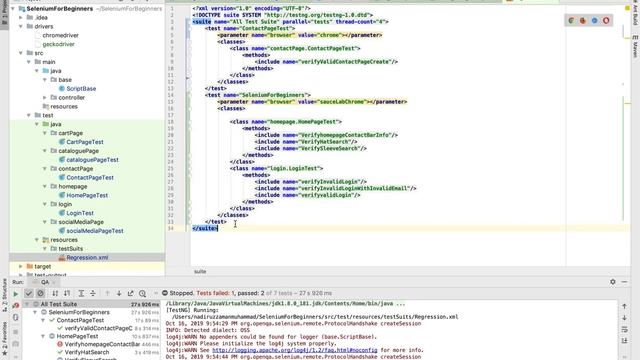Click the sauceLabChrome parameter value
640x360 pixels.
pyautogui.click(x=342, y=102)
